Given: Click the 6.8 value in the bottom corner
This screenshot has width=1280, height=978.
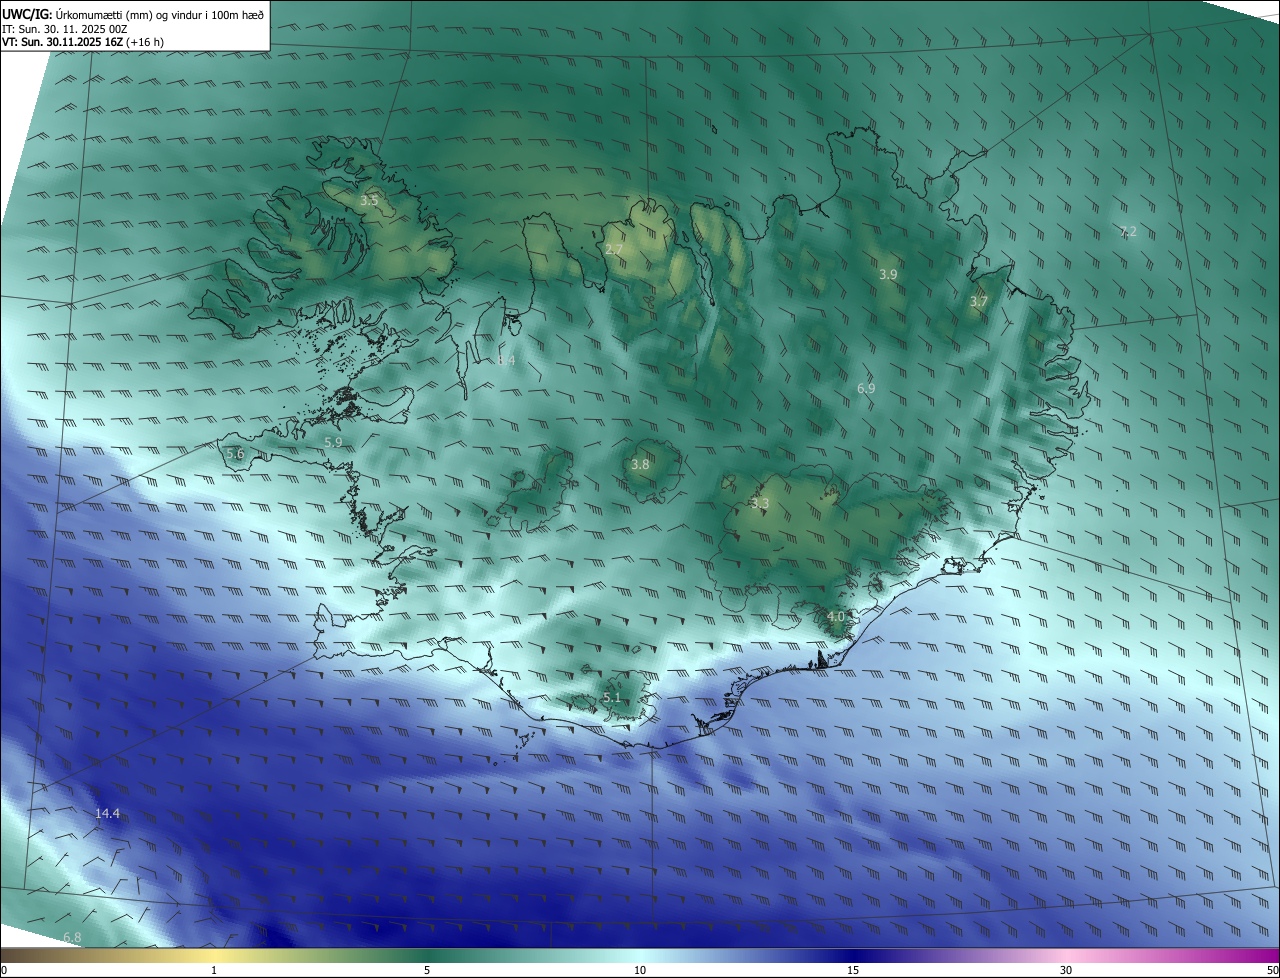Looking at the screenshot, I should pos(72,937).
